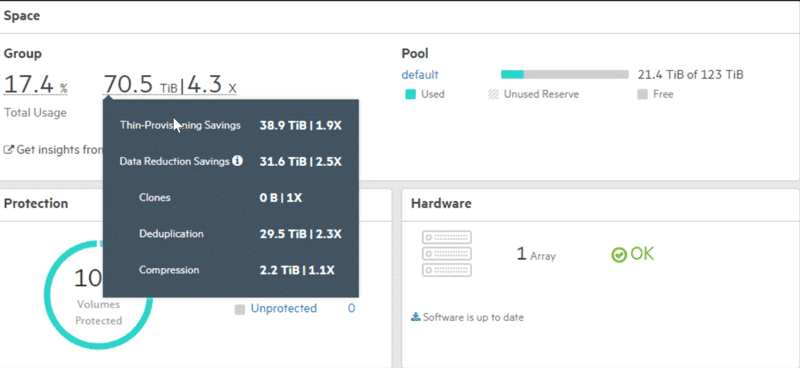Click the Unprotected count 0

[352, 309]
